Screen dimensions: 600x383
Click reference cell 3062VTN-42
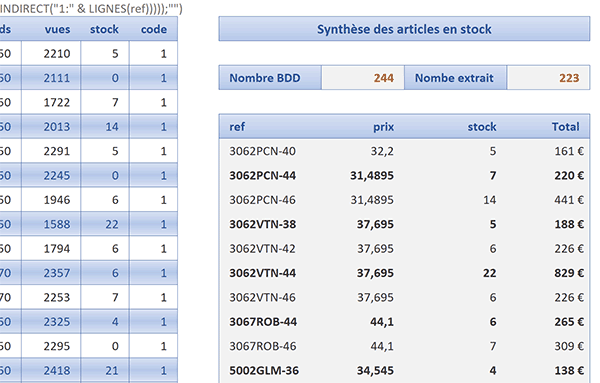pos(262,249)
